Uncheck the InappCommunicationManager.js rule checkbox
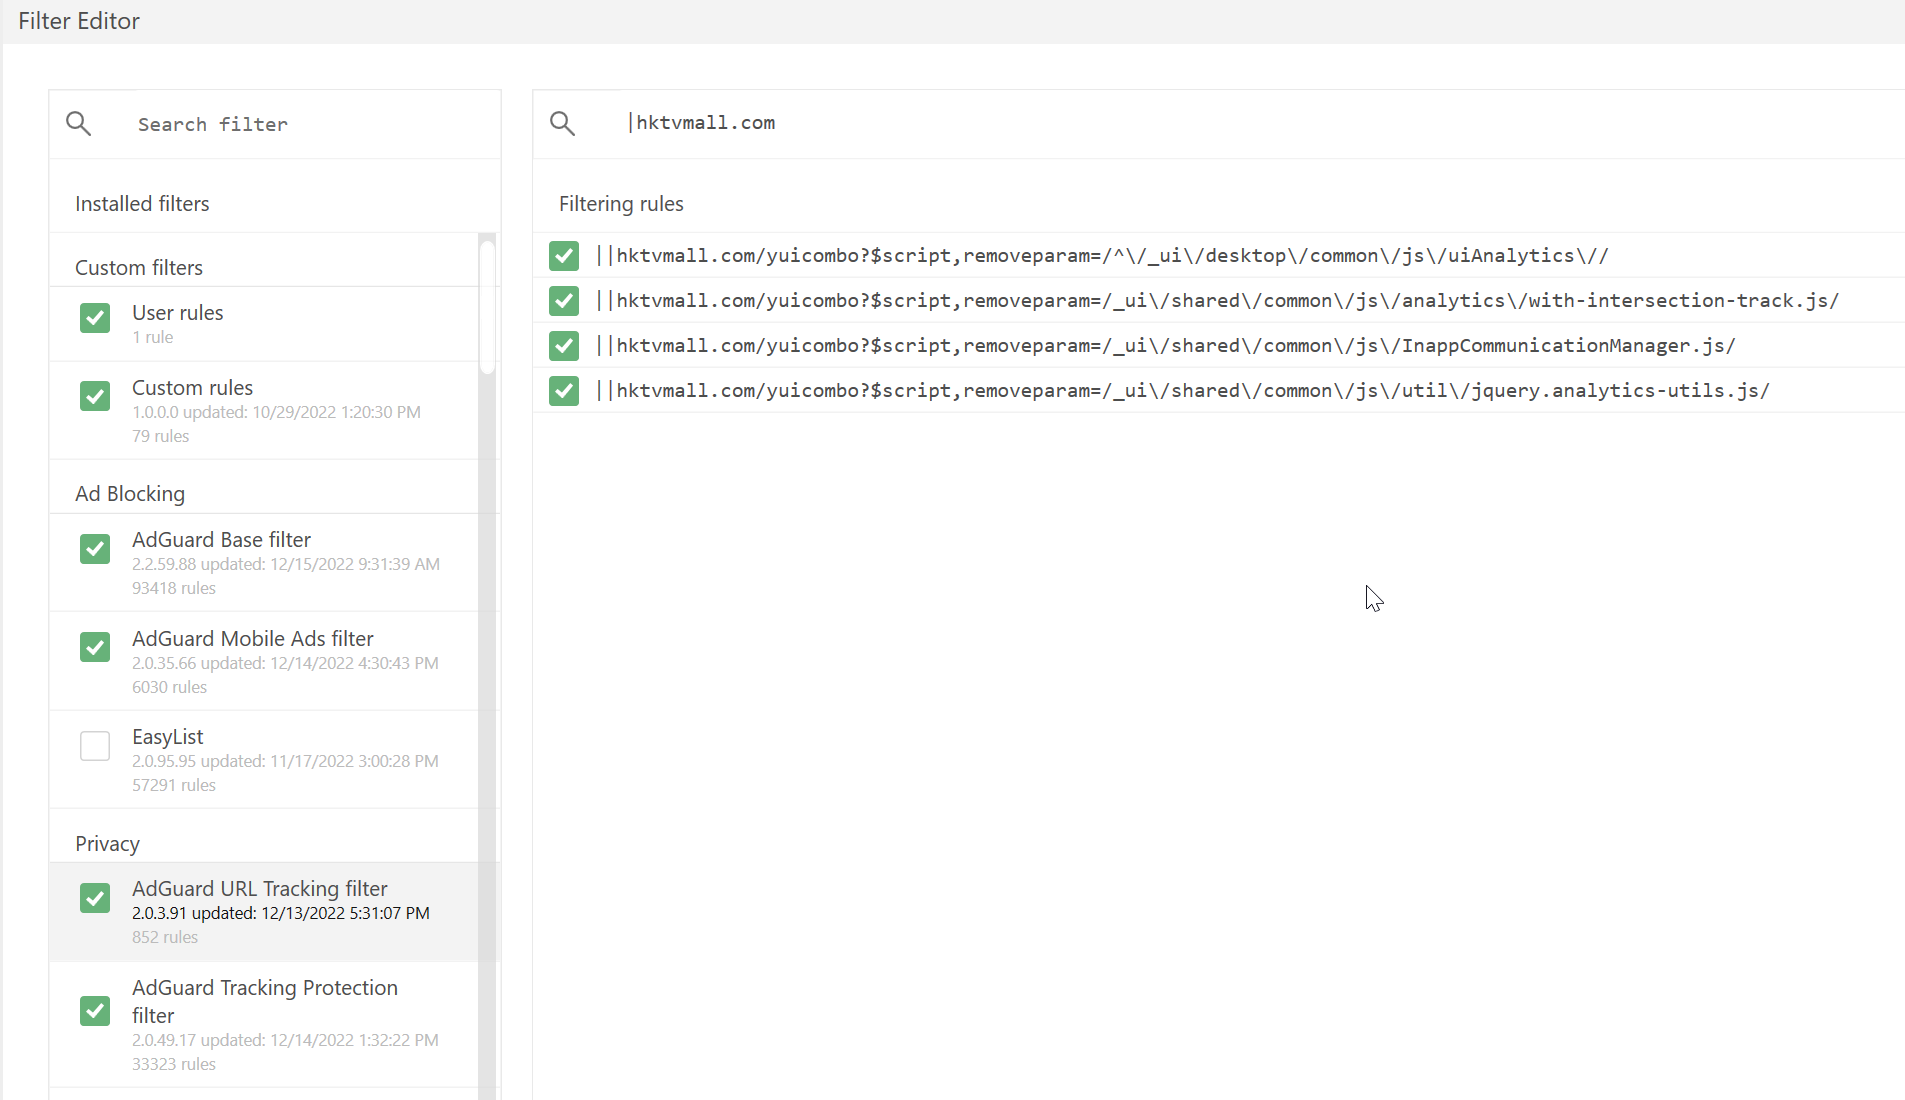The height and width of the screenshot is (1100, 1905). coord(564,346)
